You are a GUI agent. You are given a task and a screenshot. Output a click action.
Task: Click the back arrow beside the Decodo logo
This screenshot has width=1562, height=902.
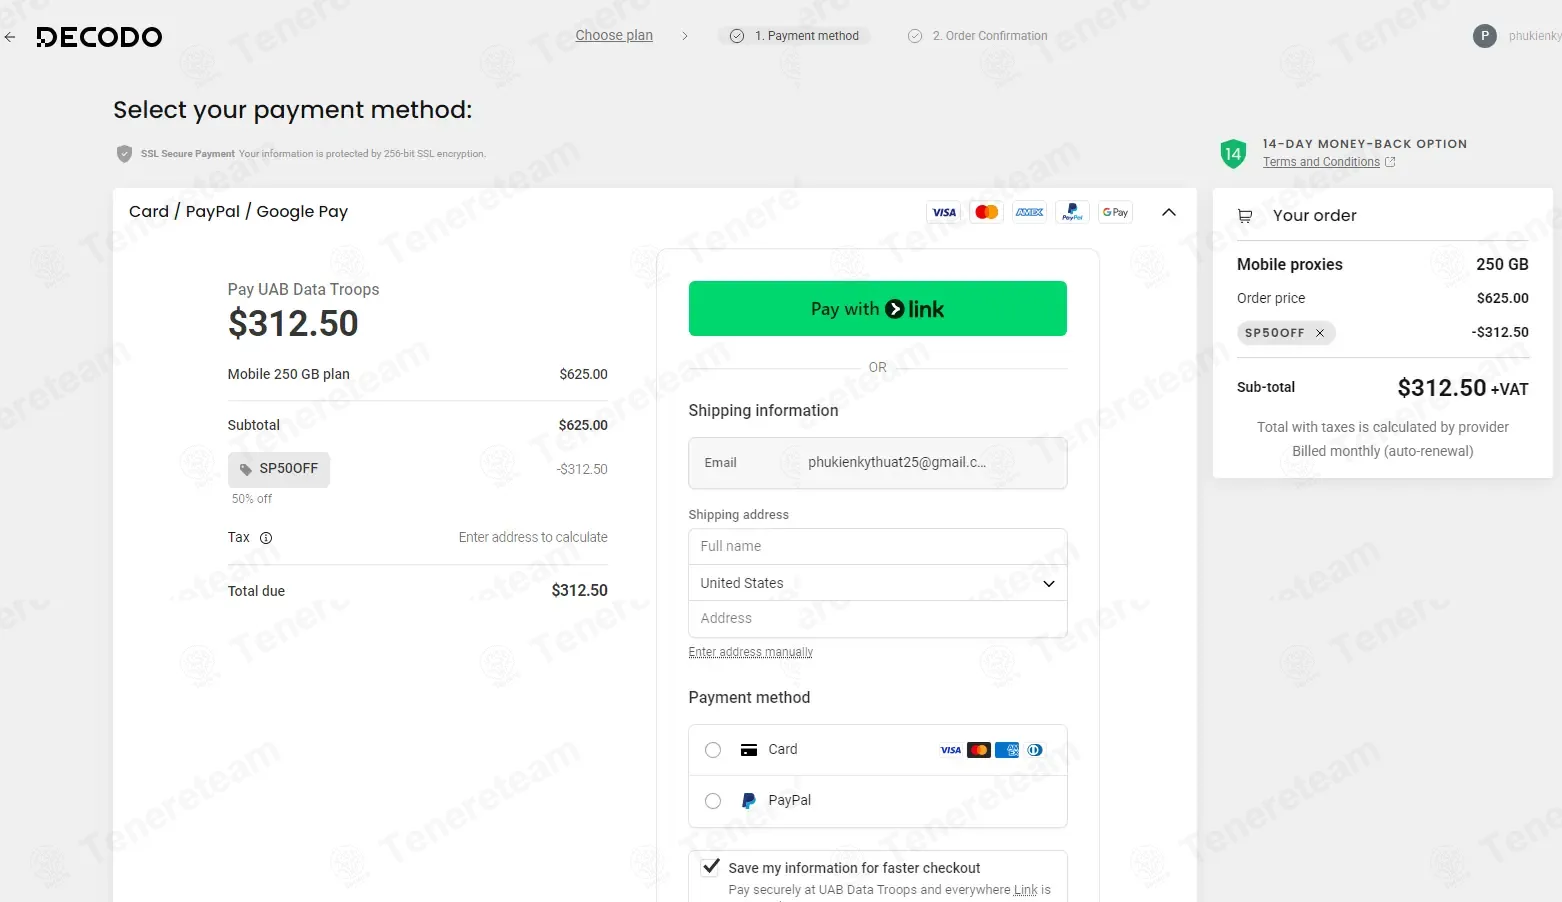pos(10,37)
